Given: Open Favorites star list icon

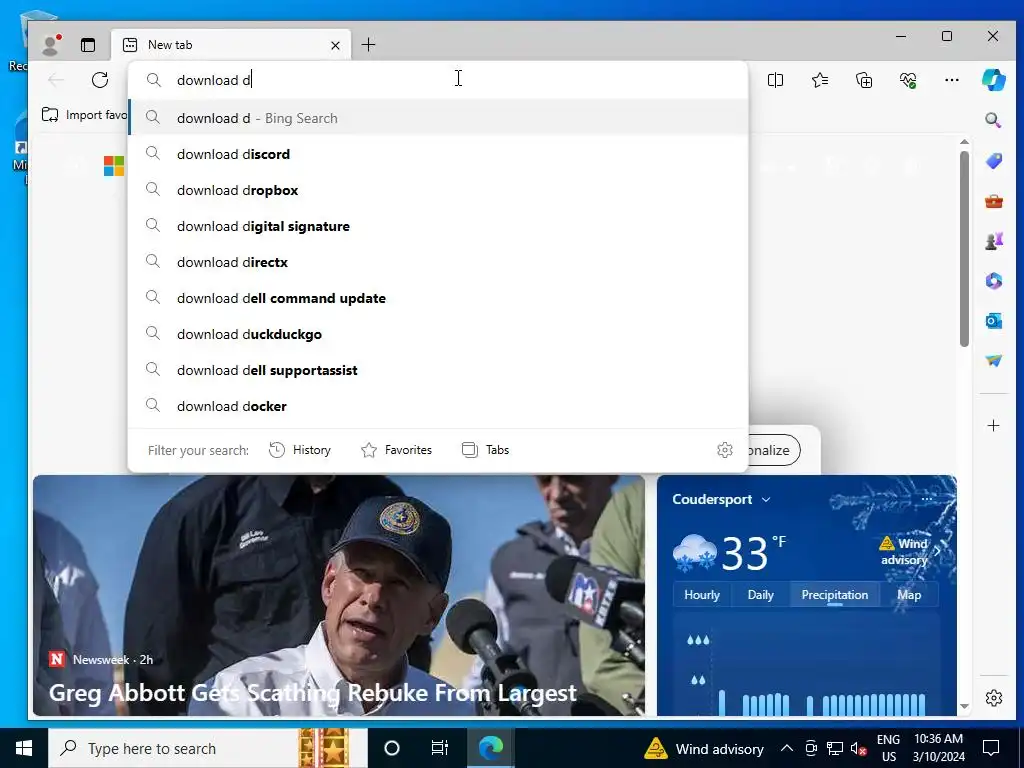Looking at the screenshot, I should [820, 80].
